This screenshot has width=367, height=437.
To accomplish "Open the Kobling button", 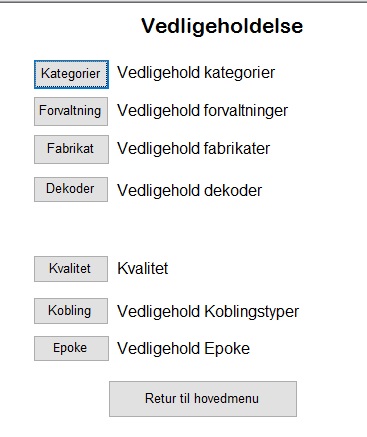I will (x=71, y=311).
